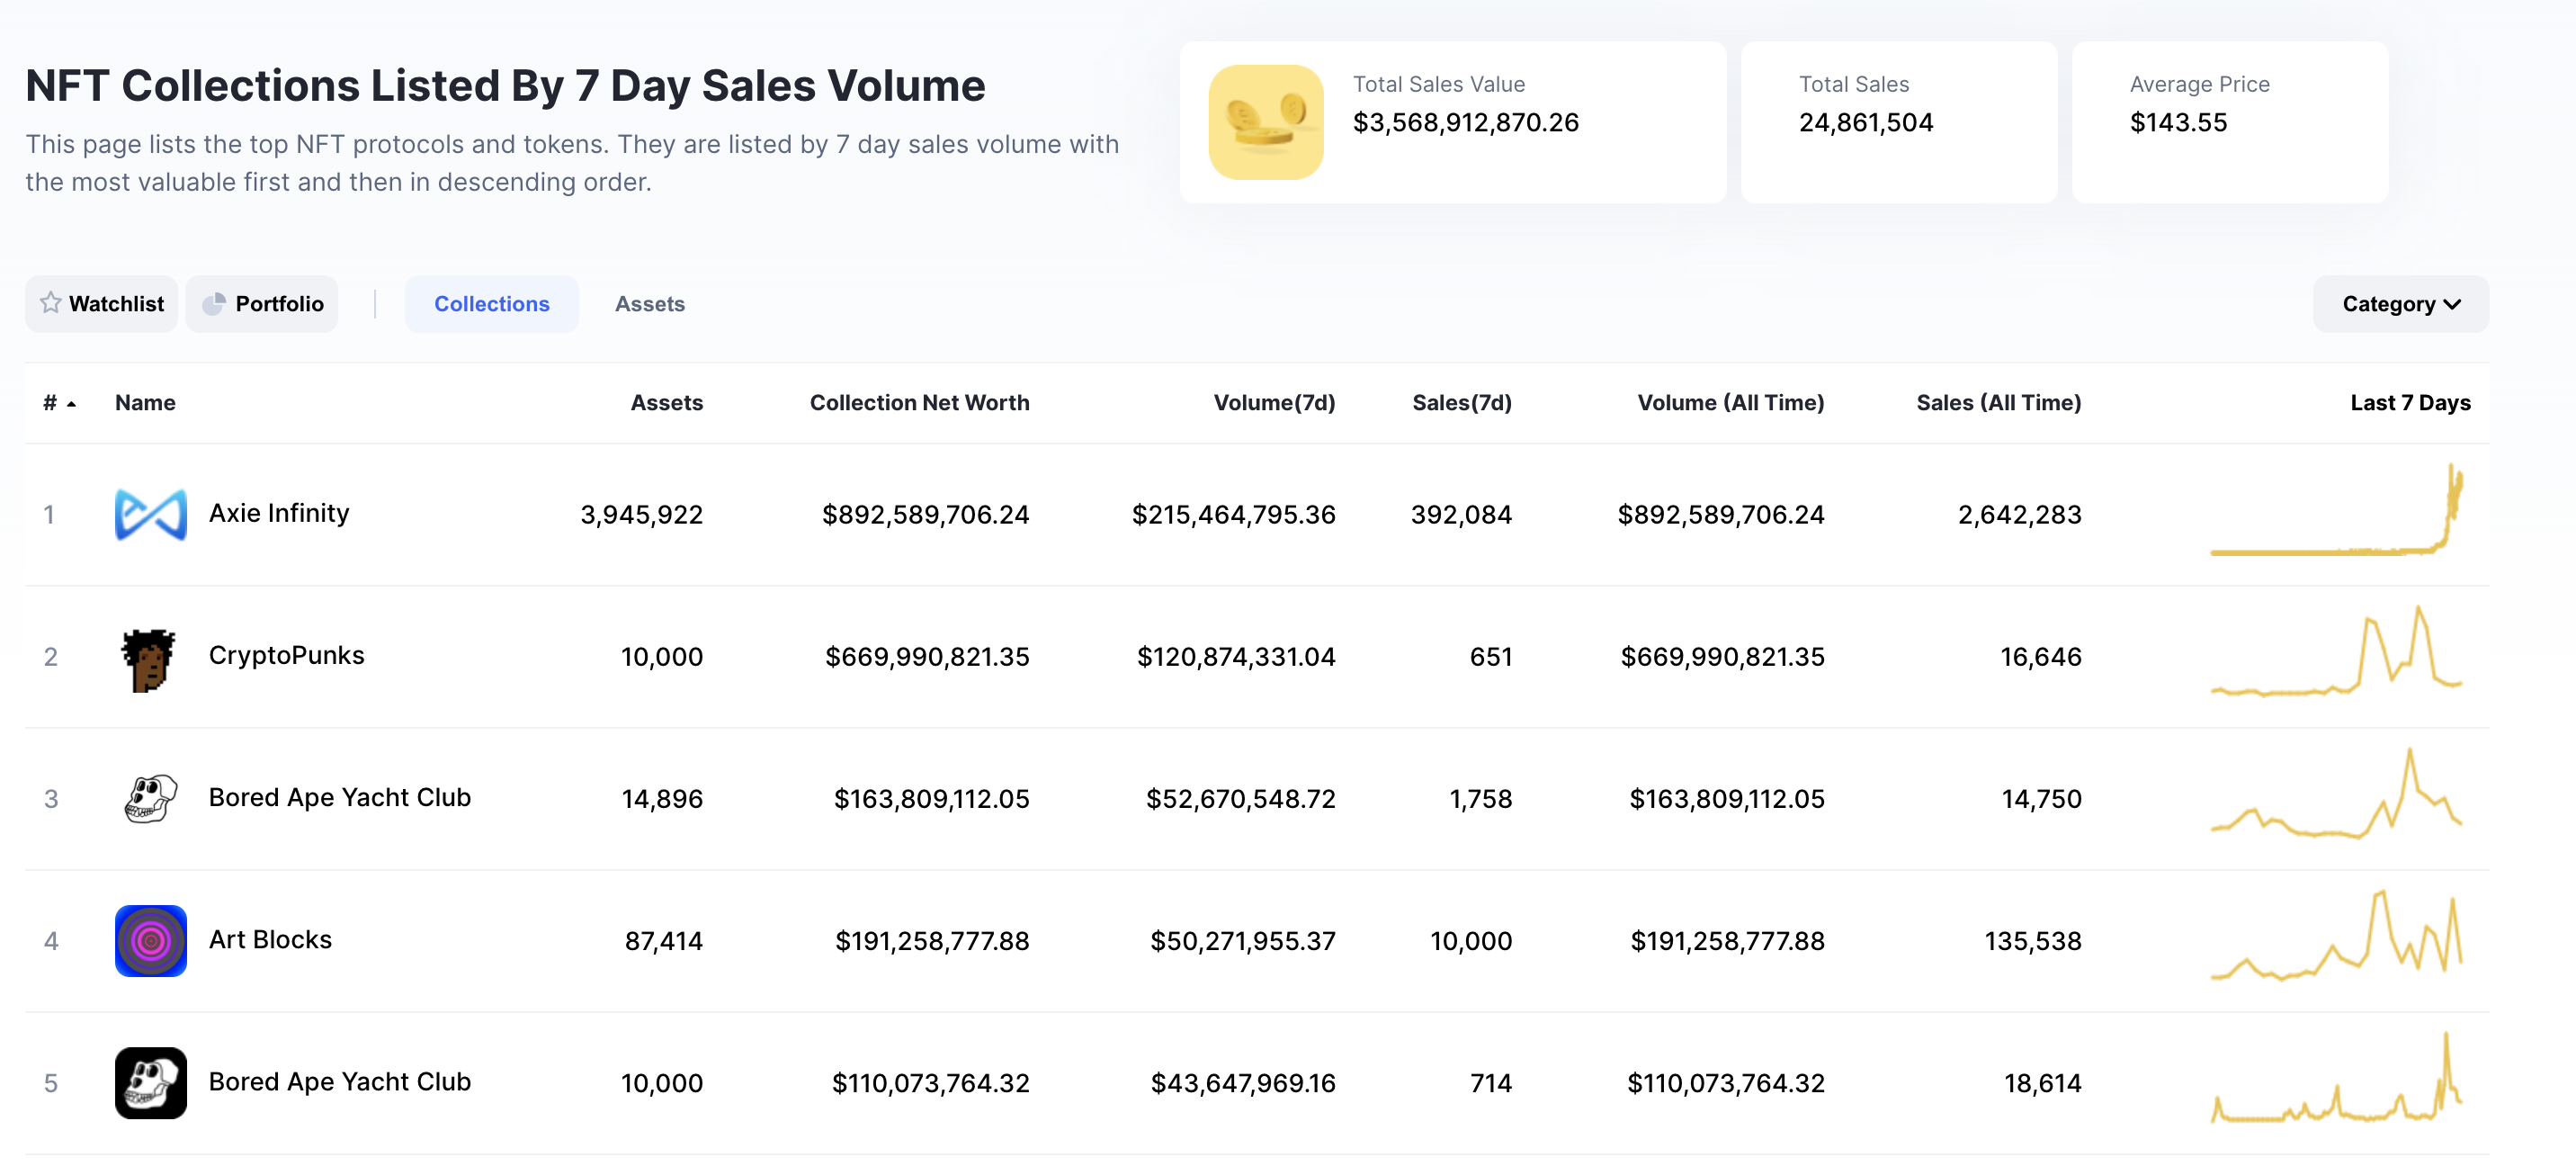Open the Art Blocks collection link
This screenshot has width=2576, height=1166.
click(270, 940)
